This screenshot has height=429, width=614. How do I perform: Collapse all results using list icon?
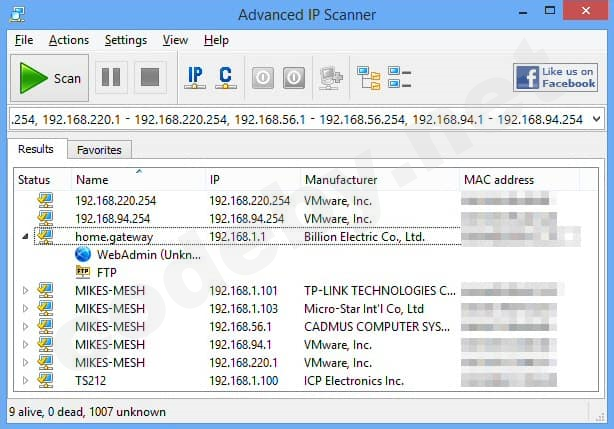[399, 77]
